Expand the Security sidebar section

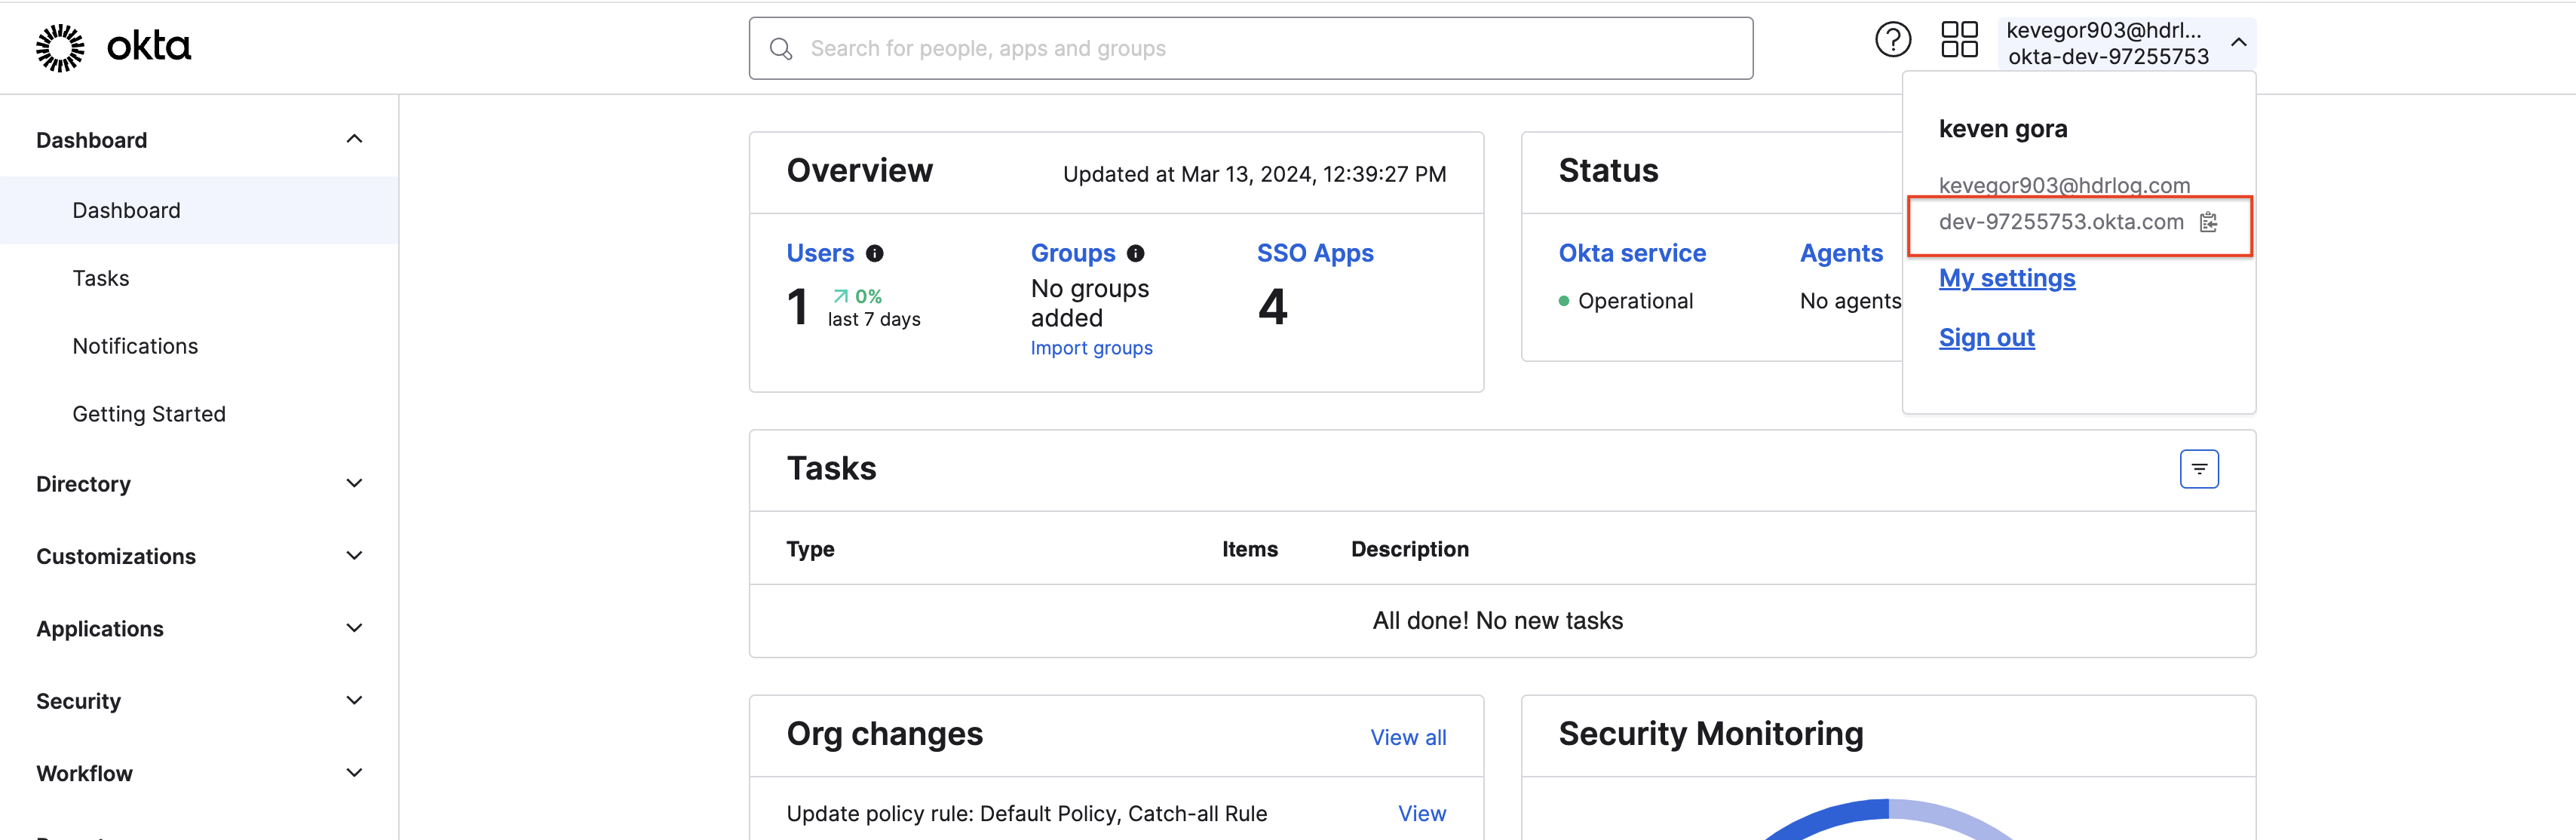(354, 701)
